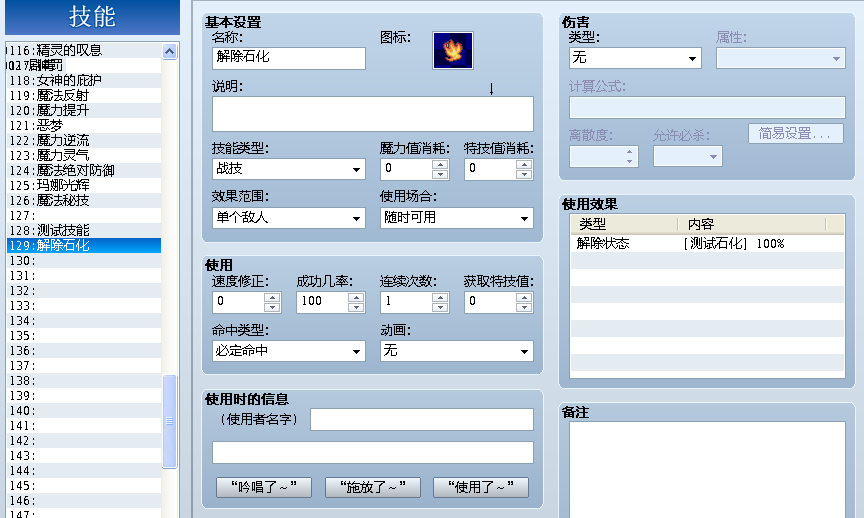This screenshot has height=518, width=864.
Task: Select skill 122:魔力逆流
Action: 84,141
